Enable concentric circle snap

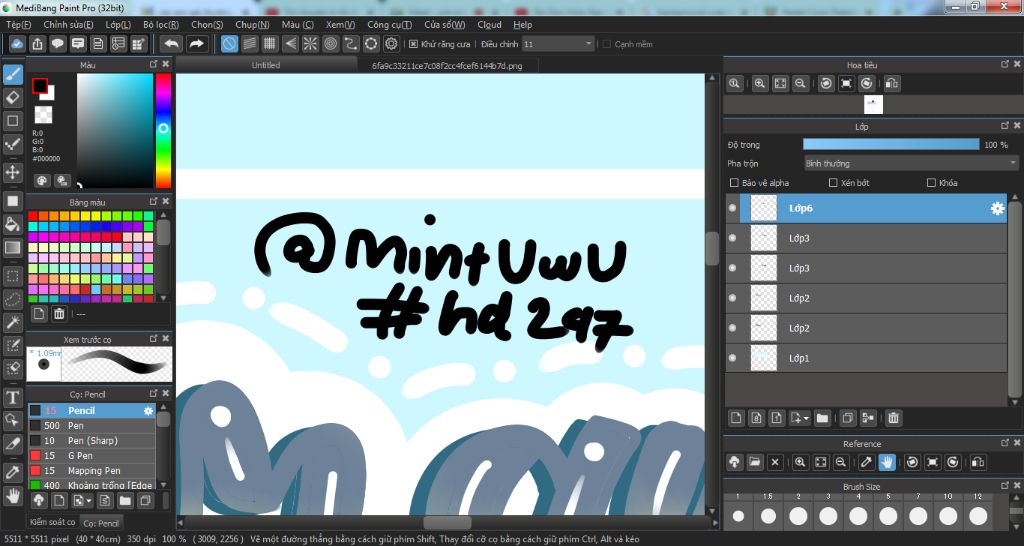[x=330, y=44]
